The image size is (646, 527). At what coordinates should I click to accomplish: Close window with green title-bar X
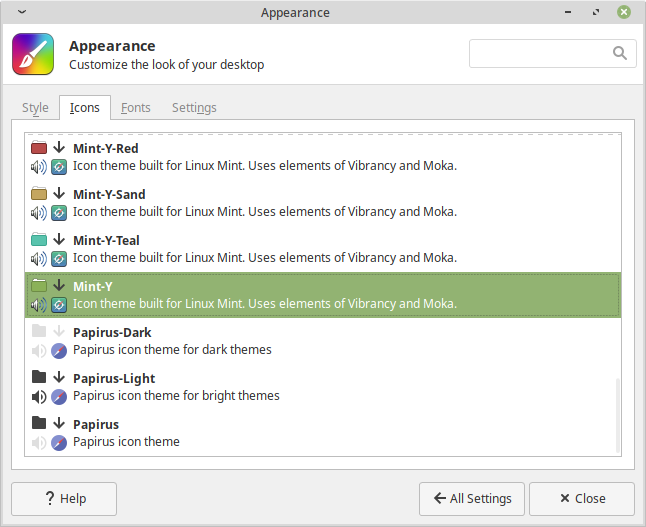pos(624,12)
